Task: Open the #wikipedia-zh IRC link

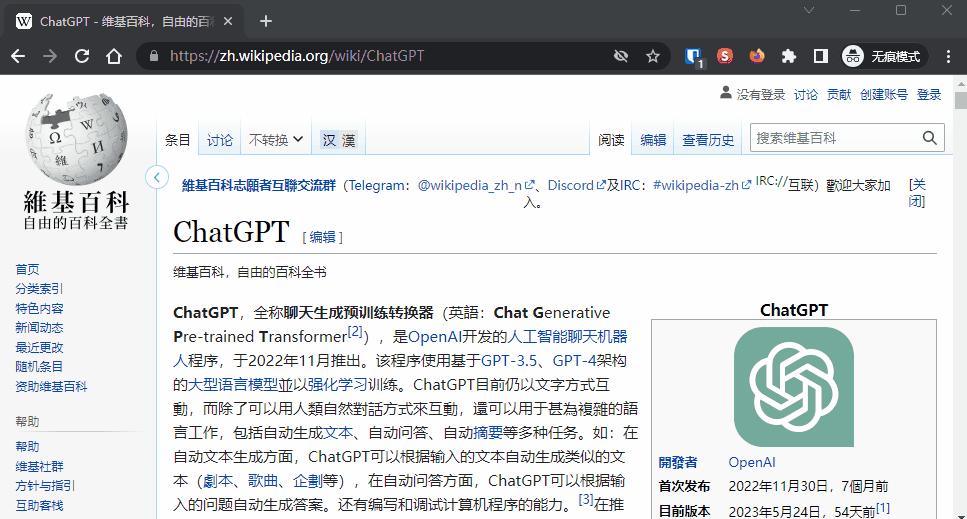Action: coord(701,186)
